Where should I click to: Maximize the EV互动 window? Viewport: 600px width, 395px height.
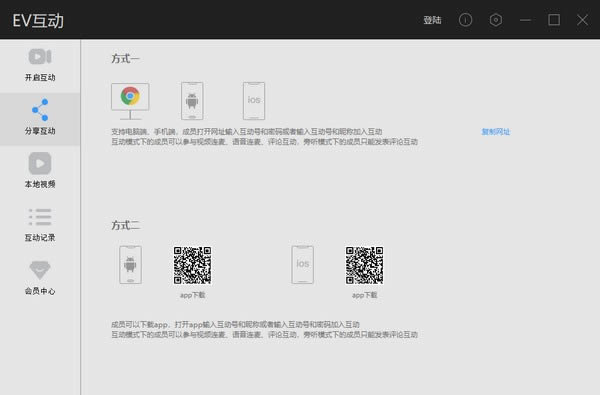click(554, 20)
